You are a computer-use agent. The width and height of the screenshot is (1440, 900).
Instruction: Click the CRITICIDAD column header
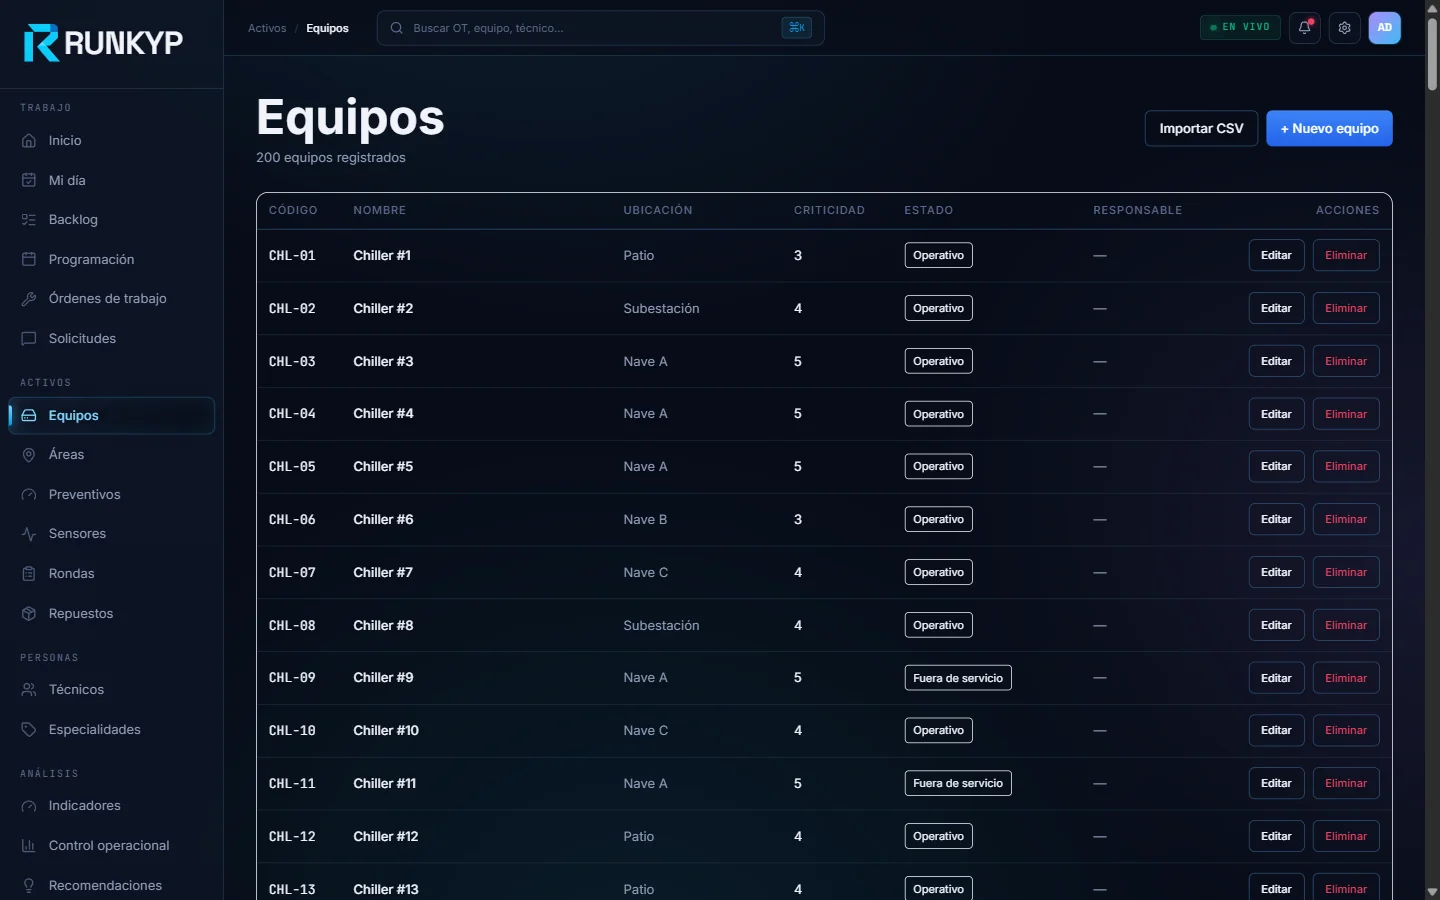pos(829,210)
